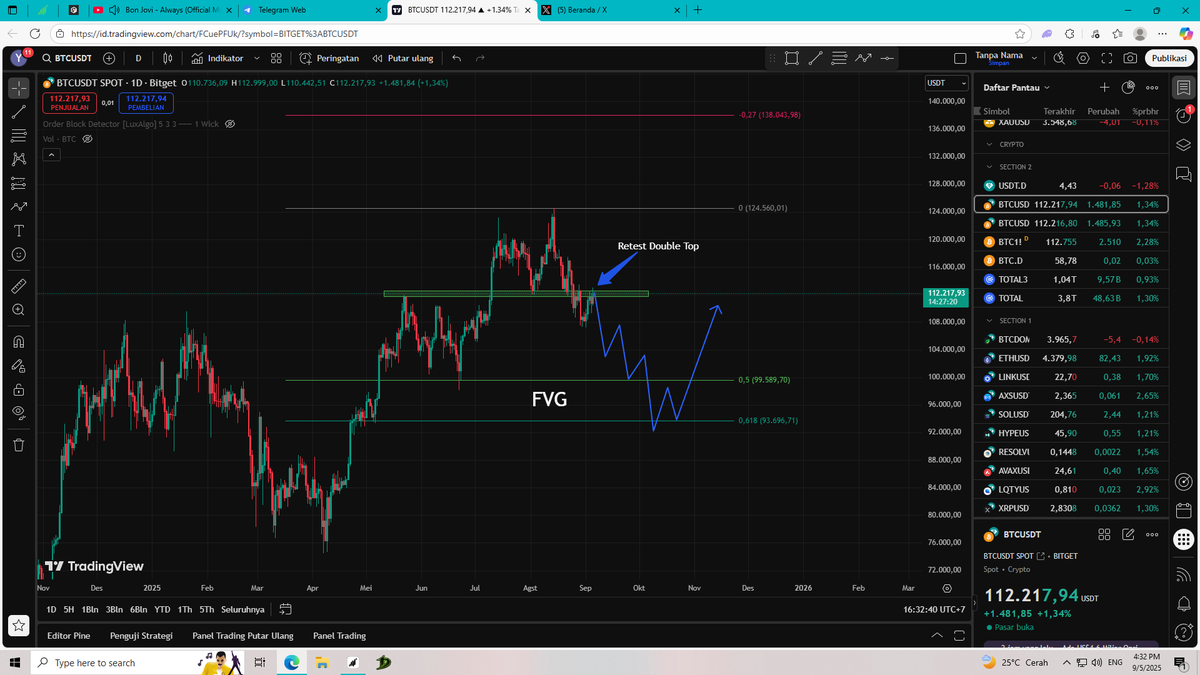Open the layout selection square icon
The width and height of the screenshot is (1200, 675).
click(960, 58)
